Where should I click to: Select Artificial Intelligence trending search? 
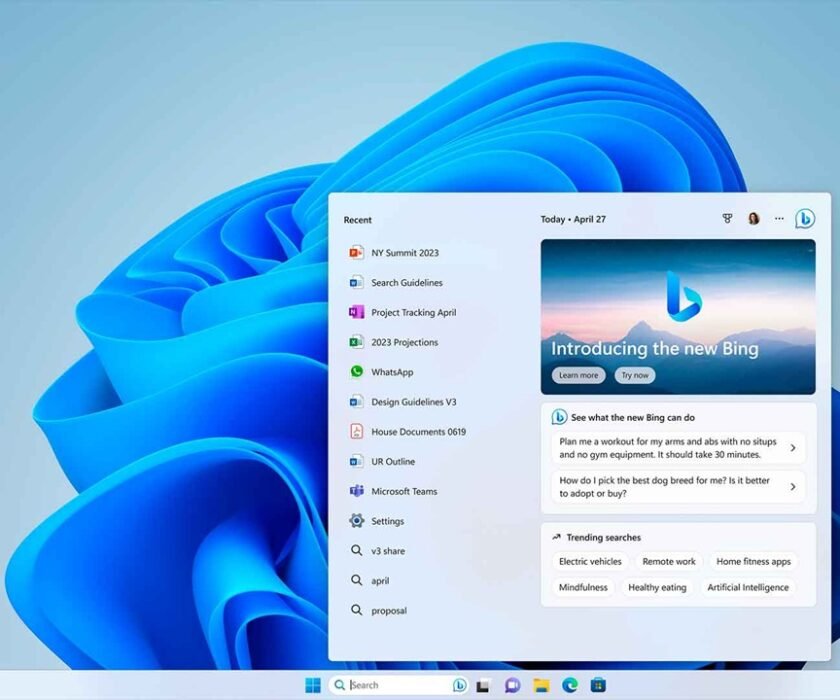(x=748, y=587)
